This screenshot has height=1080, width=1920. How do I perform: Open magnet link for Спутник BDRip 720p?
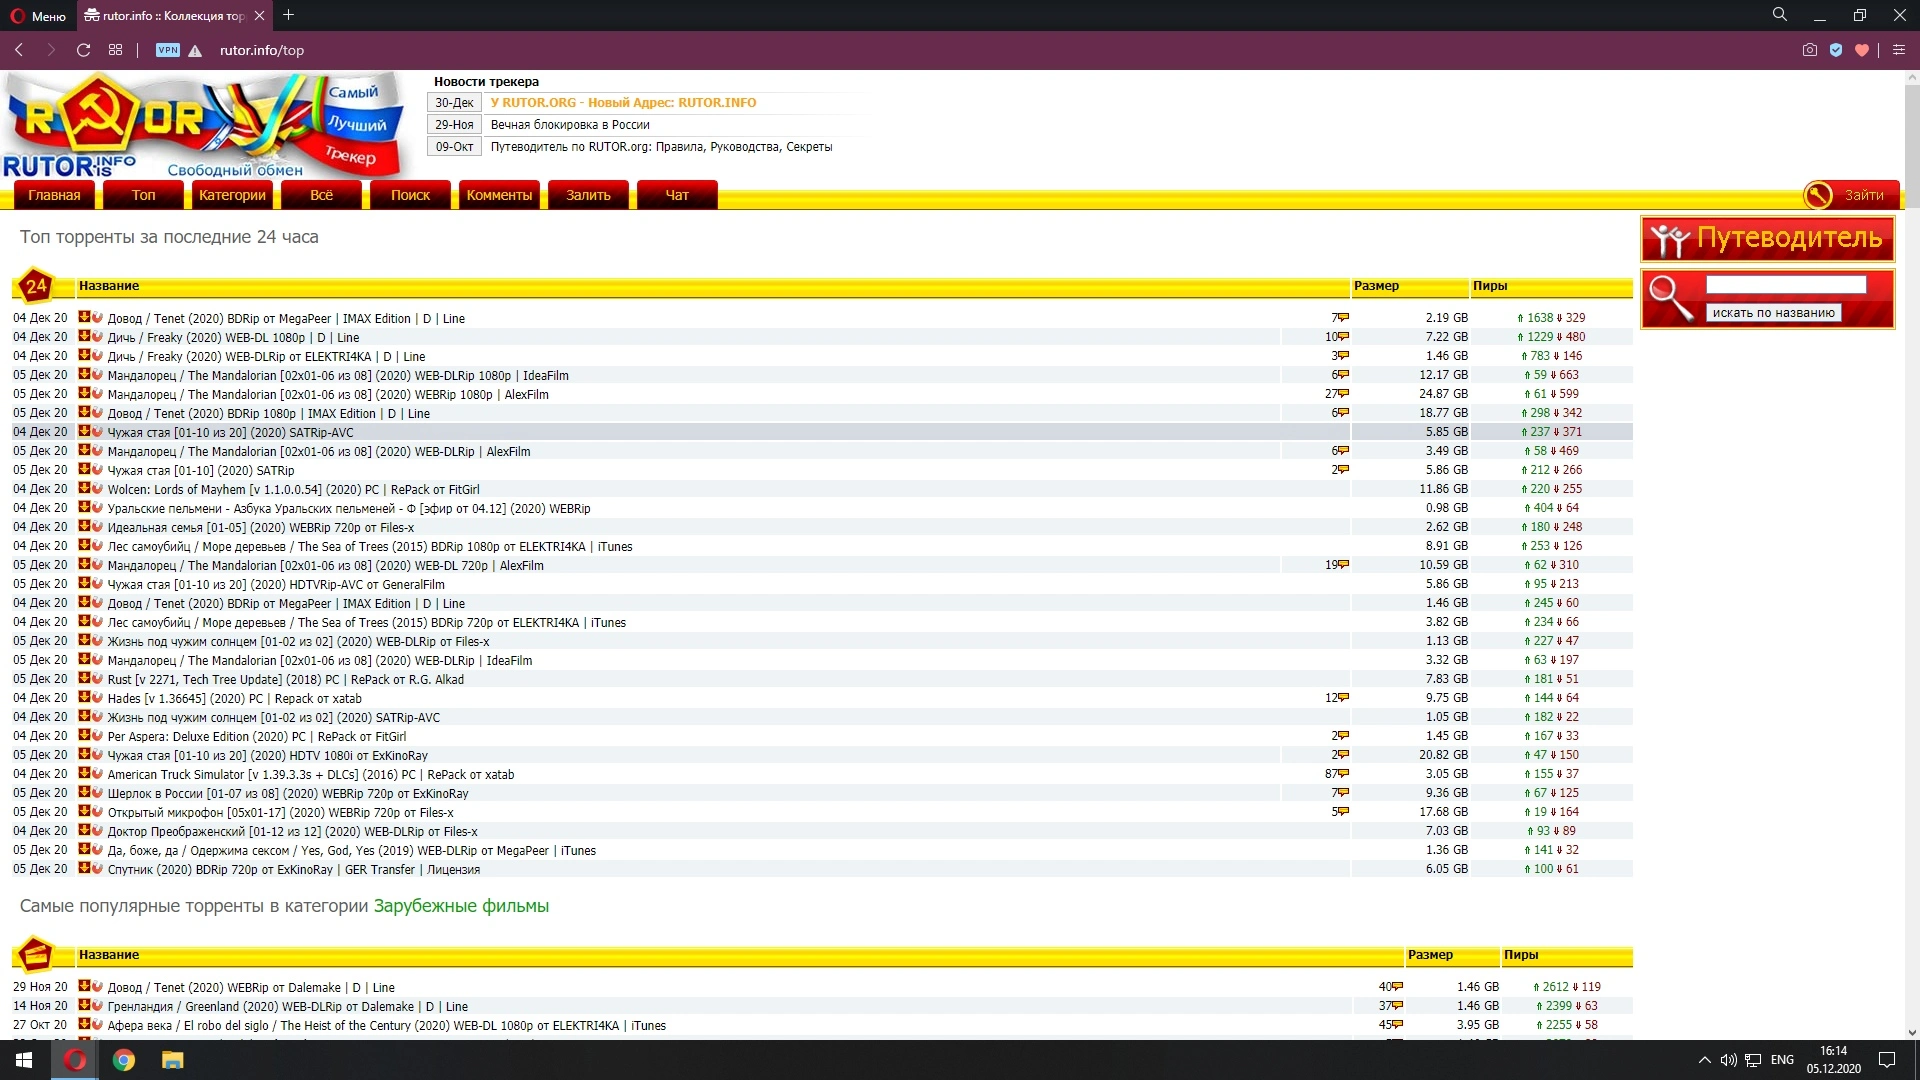[97, 869]
